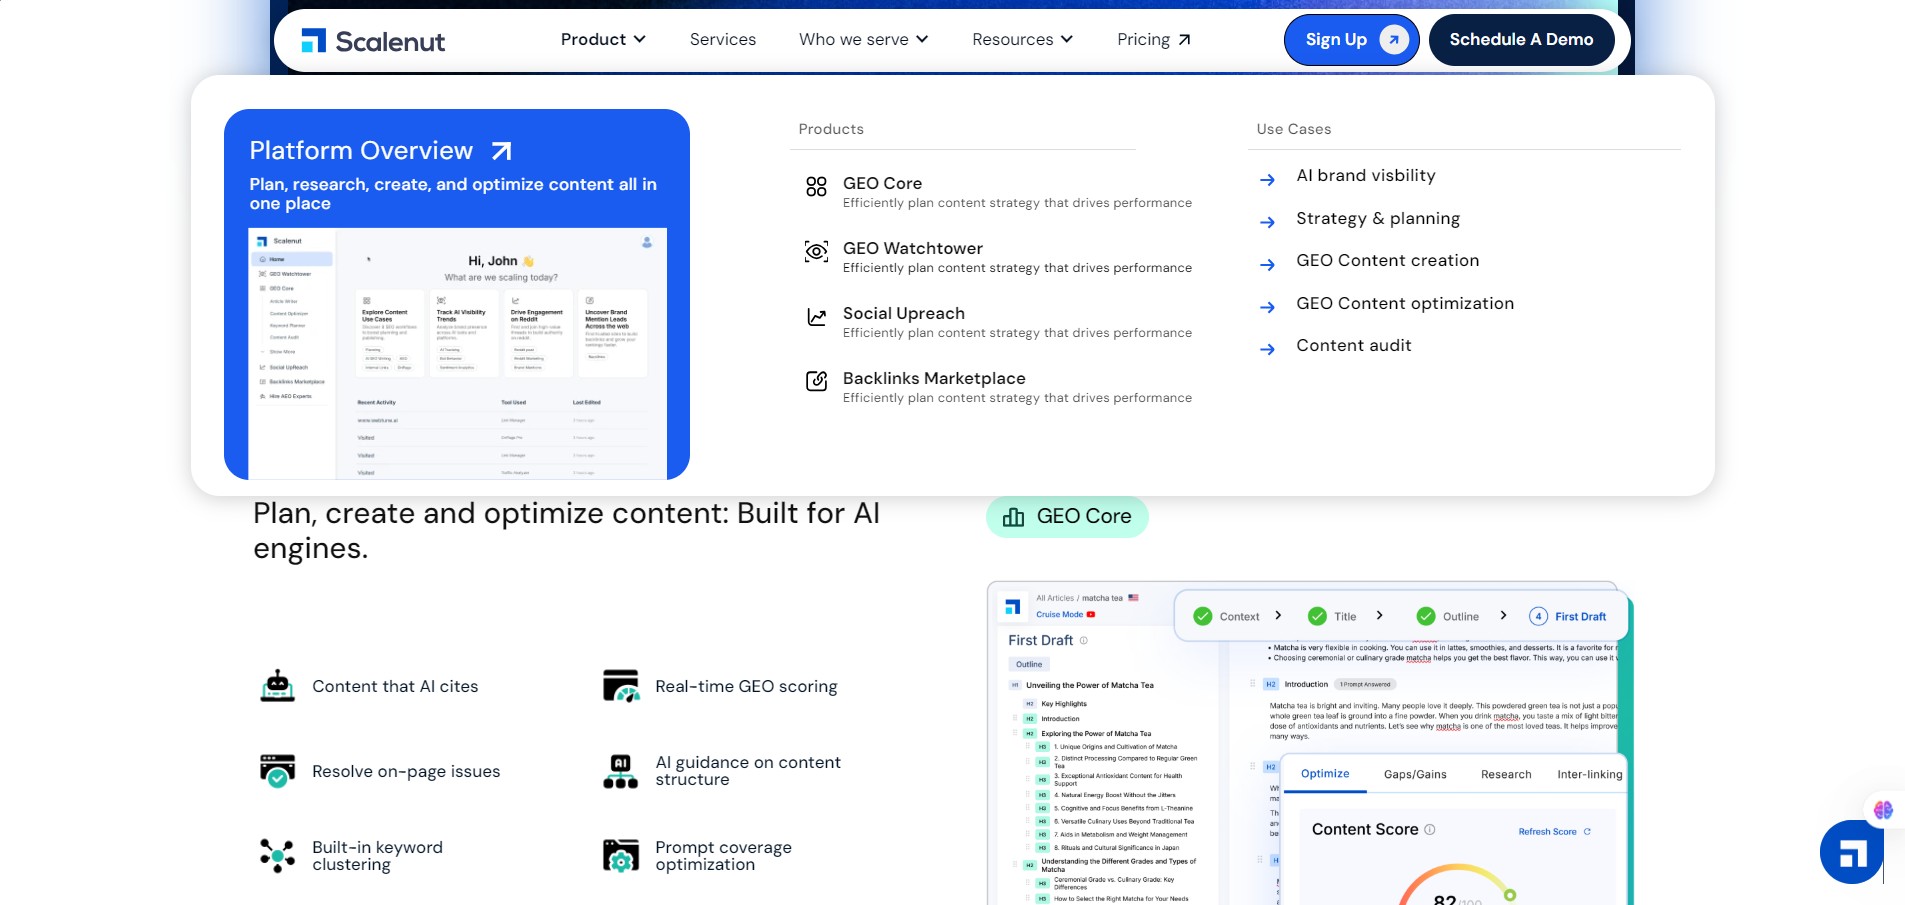Open Content audit use case
This screenshot has width=1905, height=905.
tap(1353, 346)
